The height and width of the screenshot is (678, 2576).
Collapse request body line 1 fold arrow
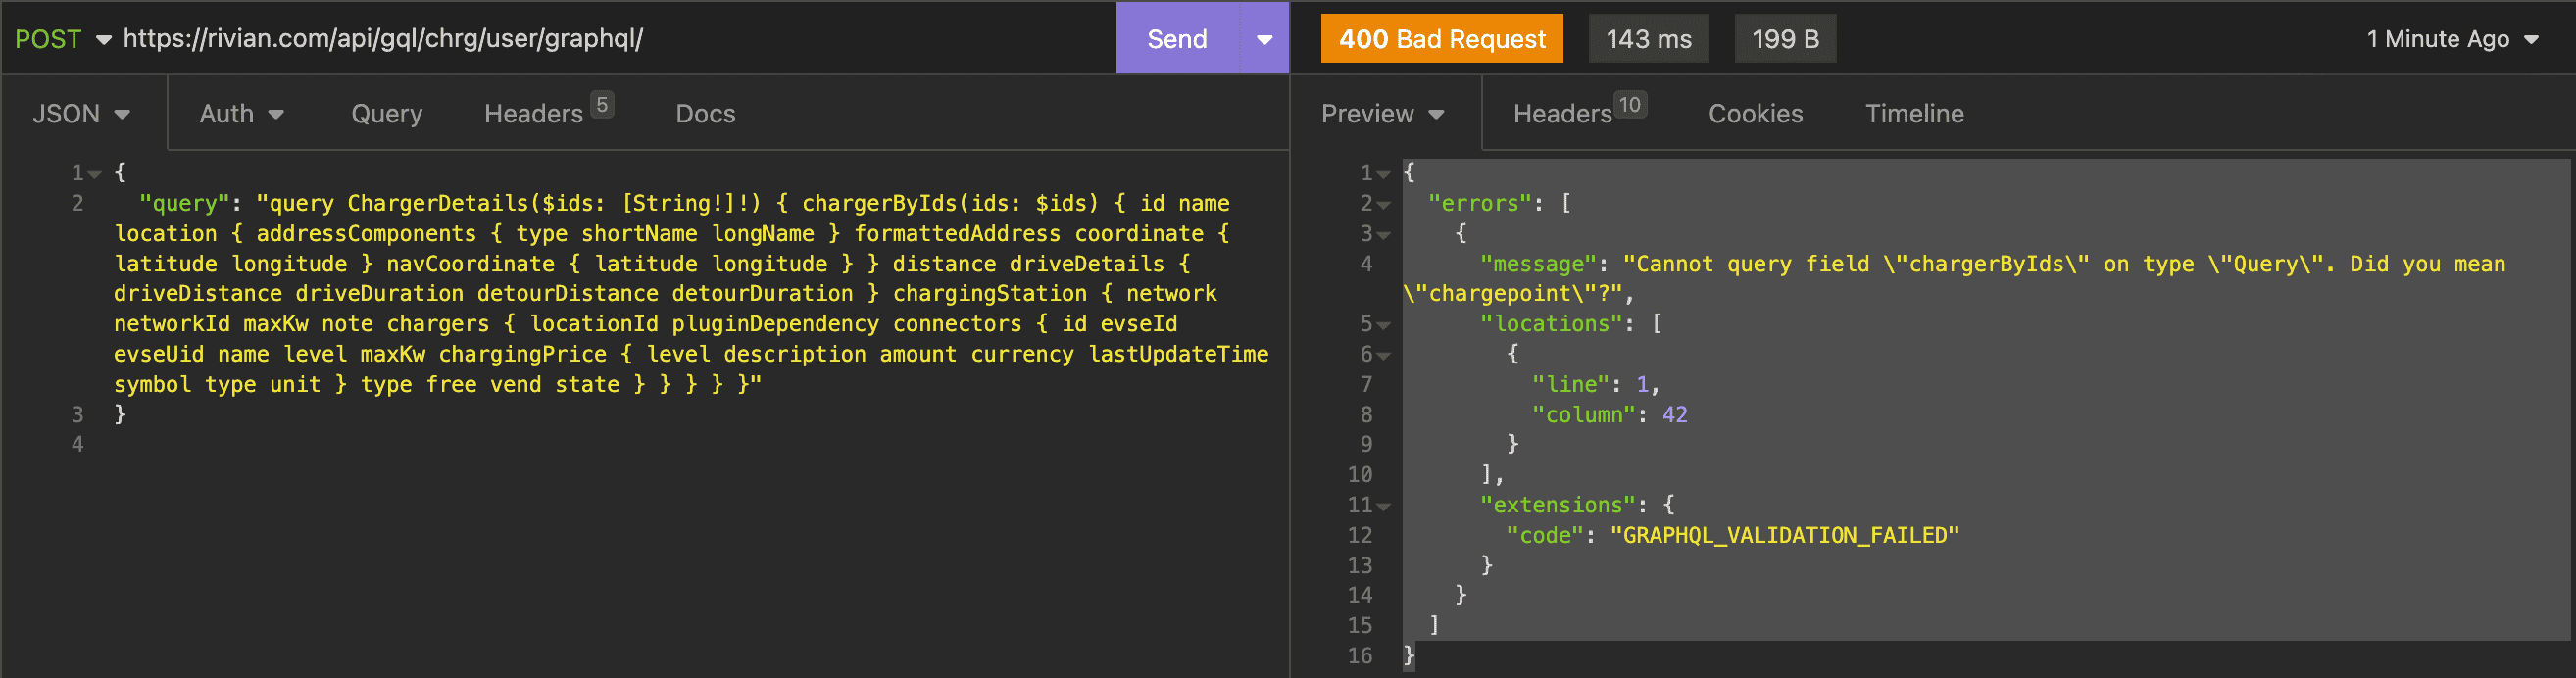click(x=95, y=174)
